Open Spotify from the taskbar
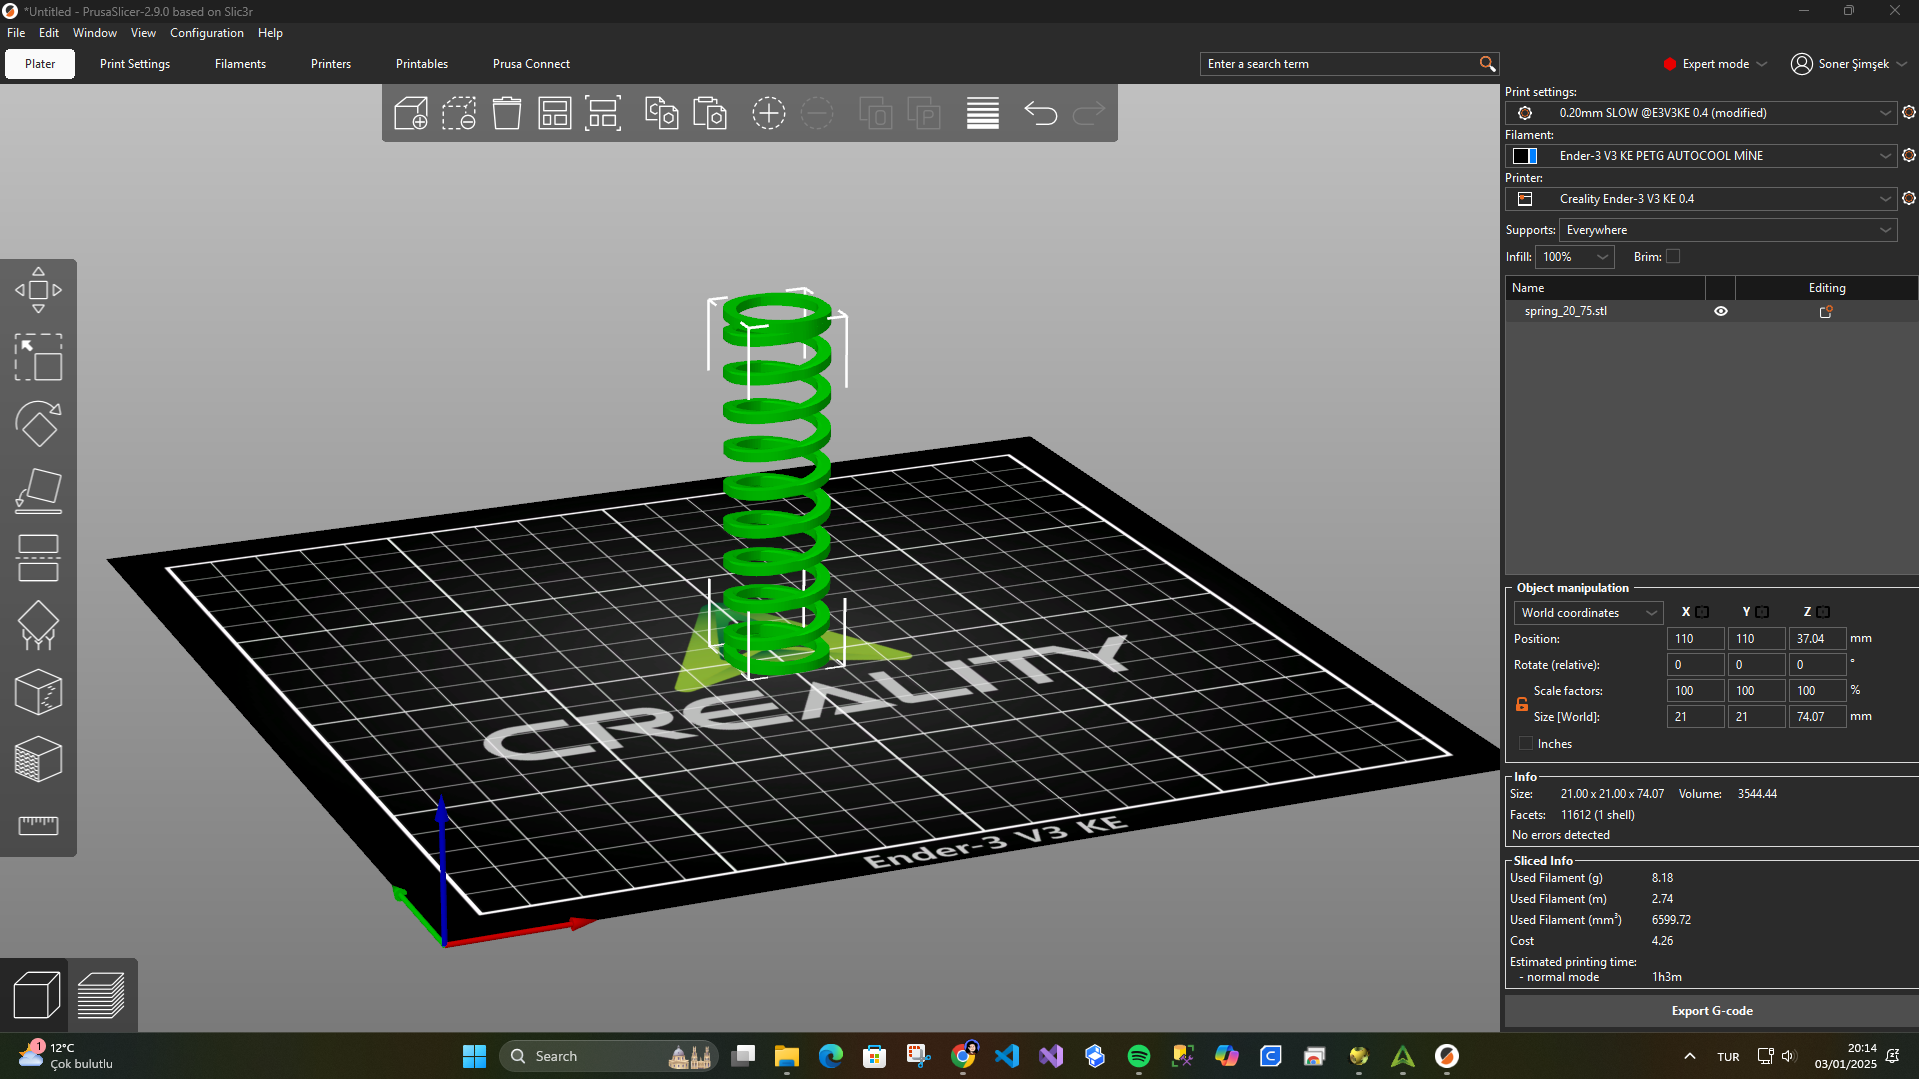The height and width of the screenshot is (1079, 1919). tap(1138, 1056)
